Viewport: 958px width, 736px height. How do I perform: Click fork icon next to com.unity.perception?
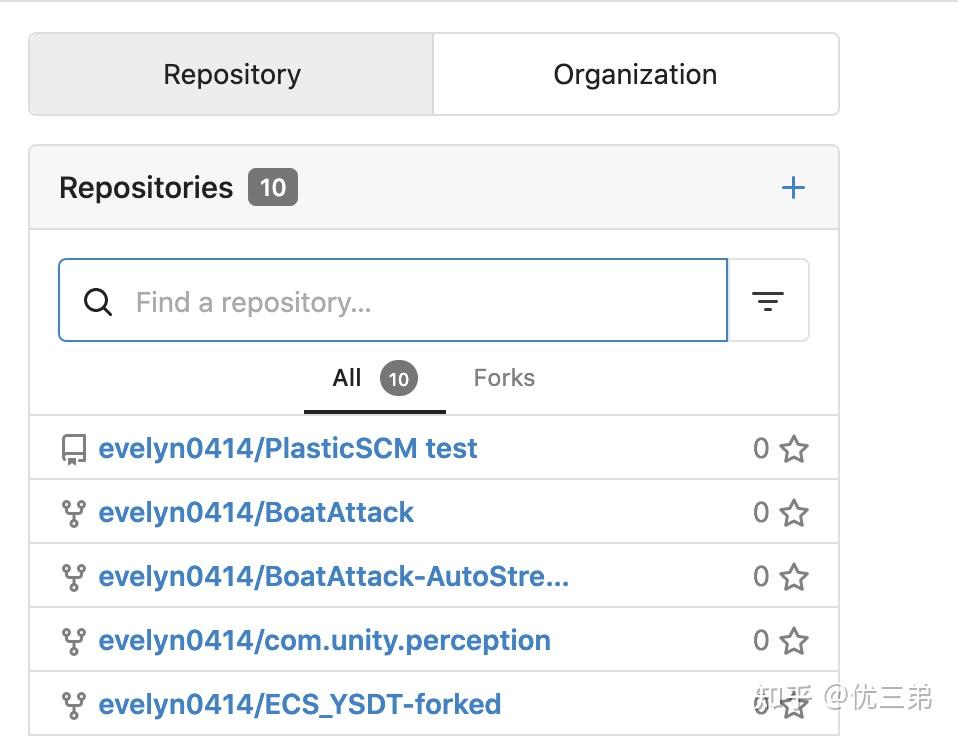74,641
